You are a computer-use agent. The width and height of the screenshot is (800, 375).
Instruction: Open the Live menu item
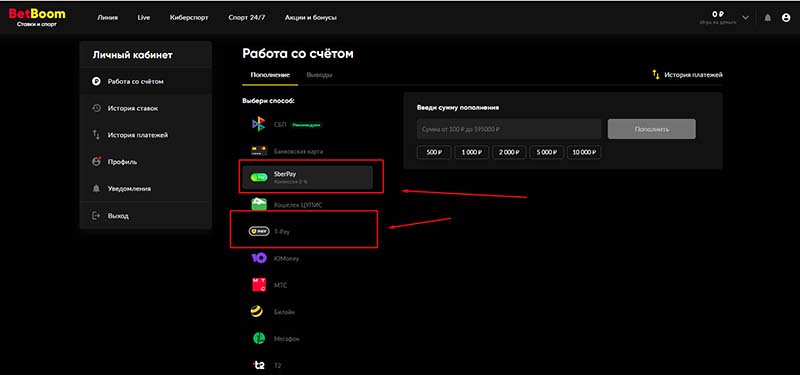tap(144, 17)
